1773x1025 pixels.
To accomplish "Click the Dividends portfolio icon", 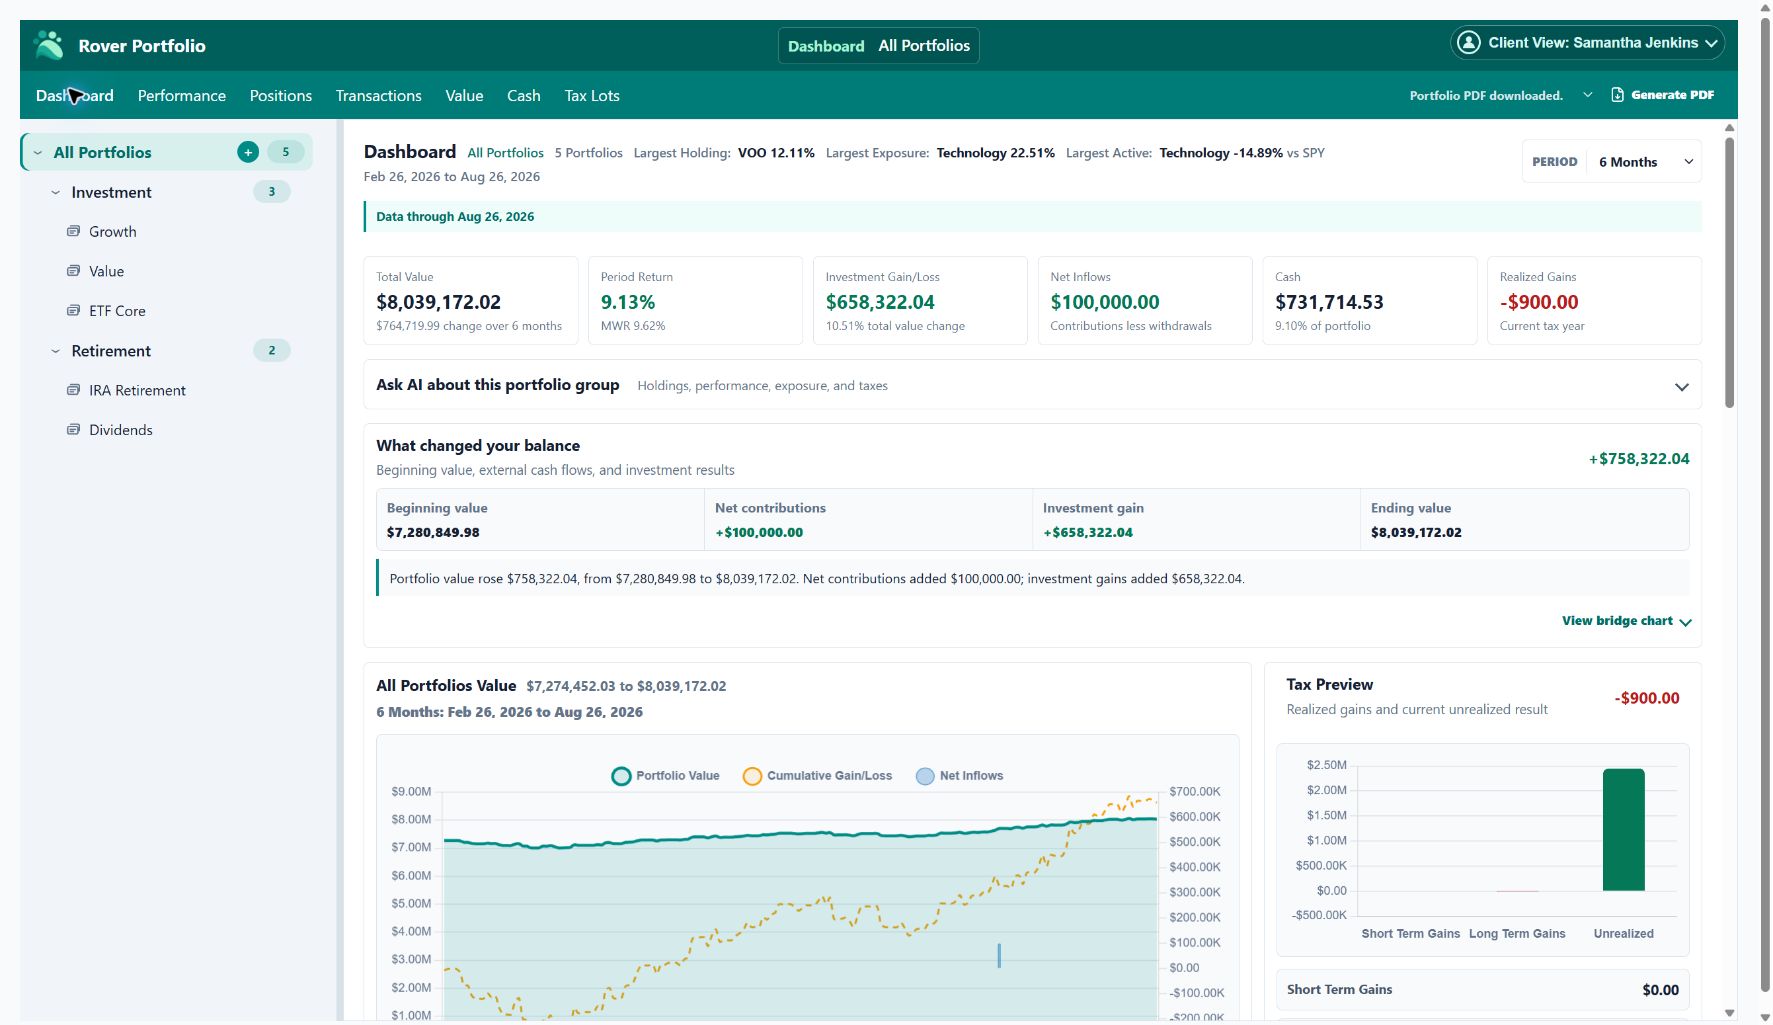I will [73, 430].
